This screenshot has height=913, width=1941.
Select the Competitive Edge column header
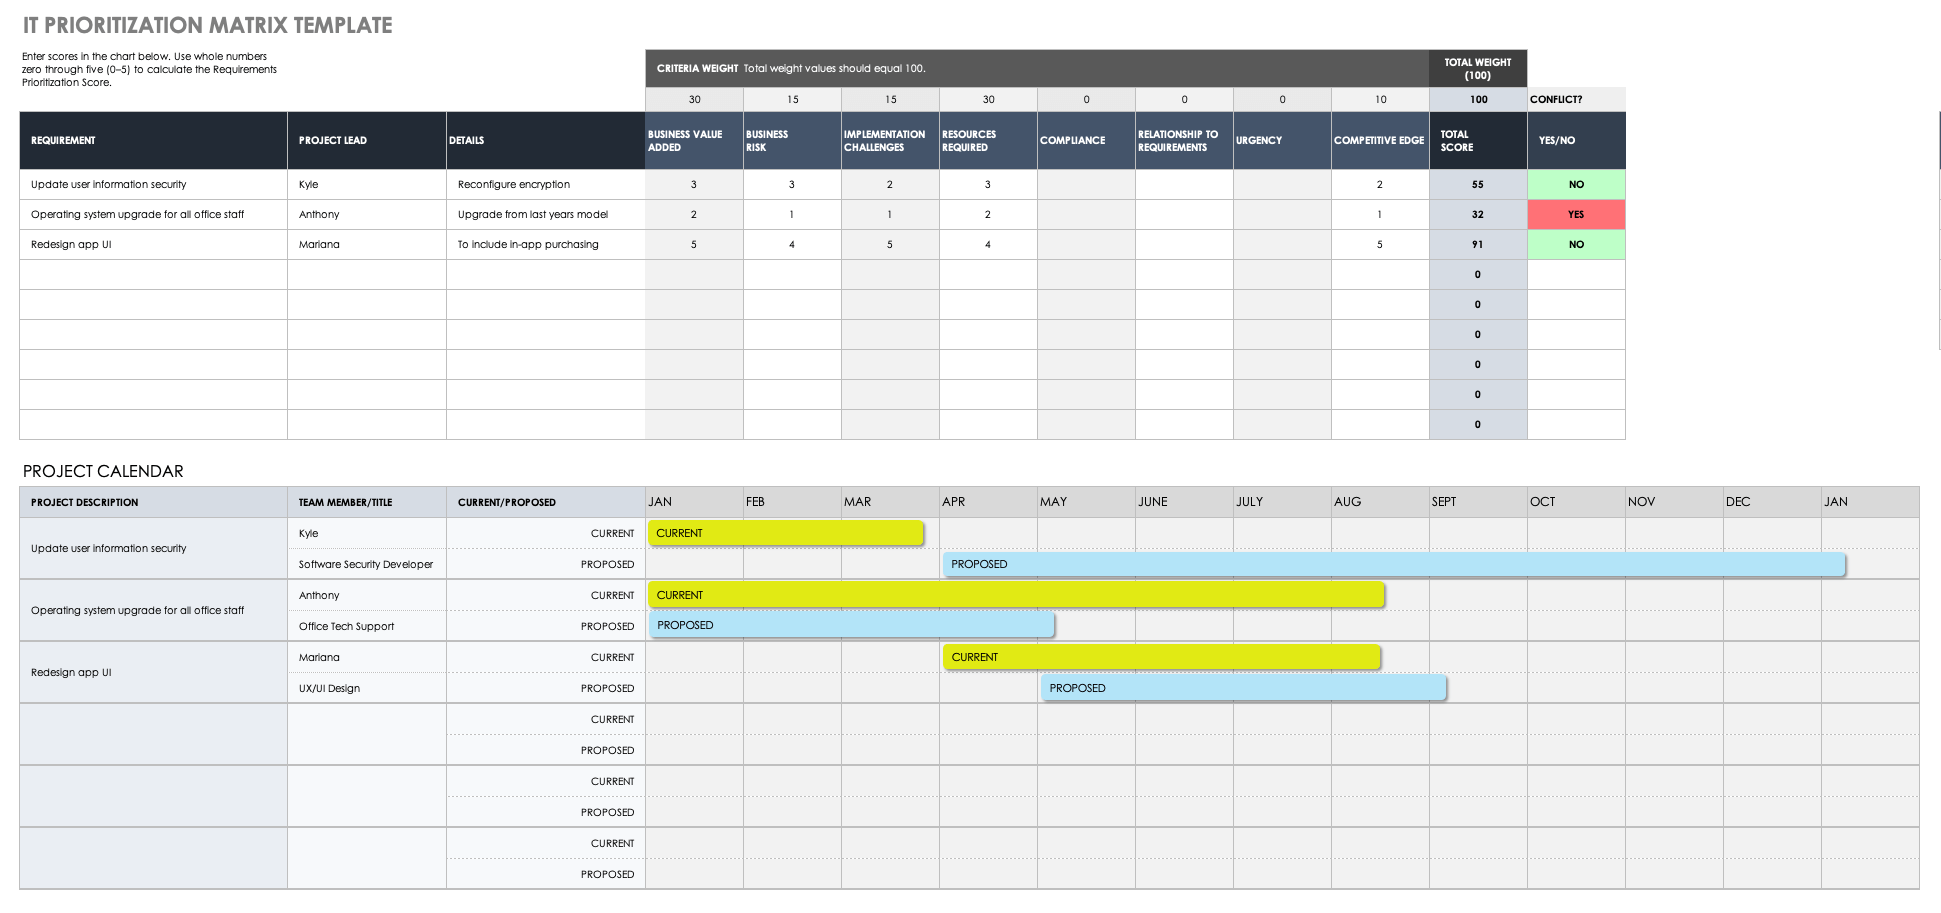1379,140
